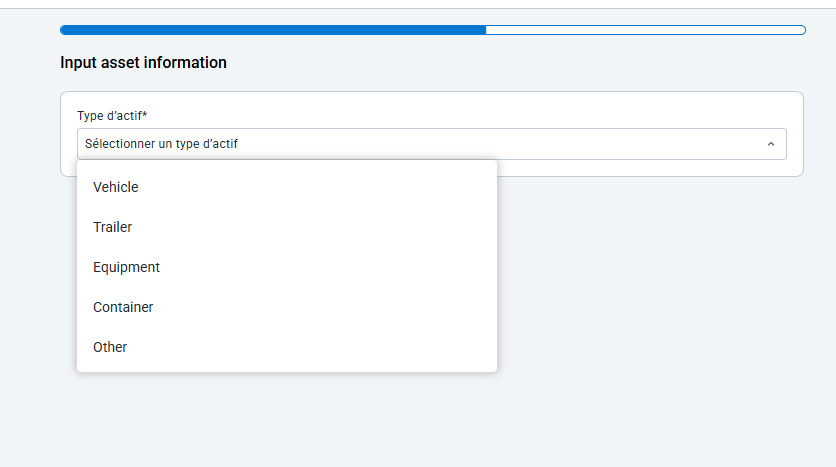Image resolution: width=836 pixels, height=467 pixels.
Task: Click the required asterisk beside Type d'actif
Action: click(146, 115)
